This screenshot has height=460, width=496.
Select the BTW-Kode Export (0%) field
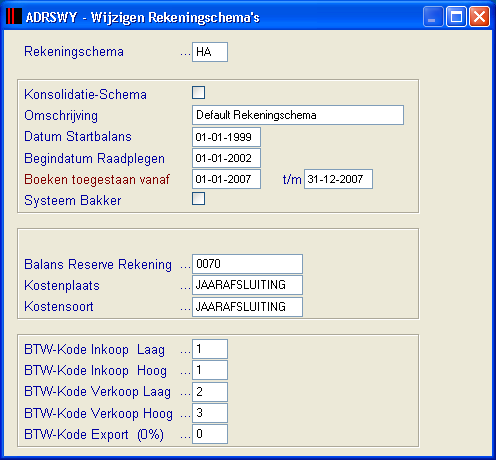pyautogui.click(x=210, y=434)
